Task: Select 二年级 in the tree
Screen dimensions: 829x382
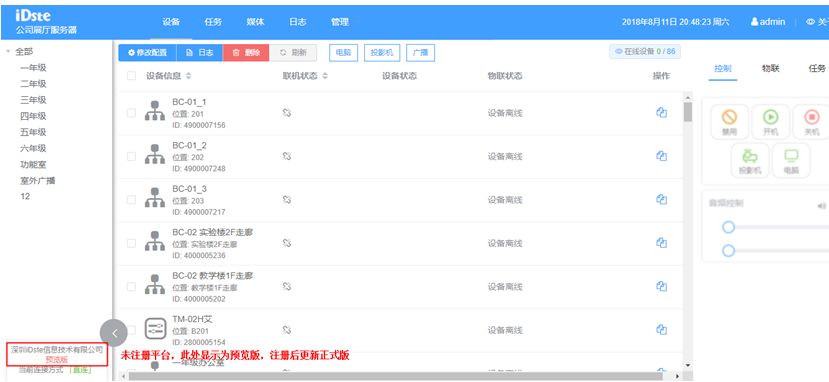Action: [x=33, y=83]
